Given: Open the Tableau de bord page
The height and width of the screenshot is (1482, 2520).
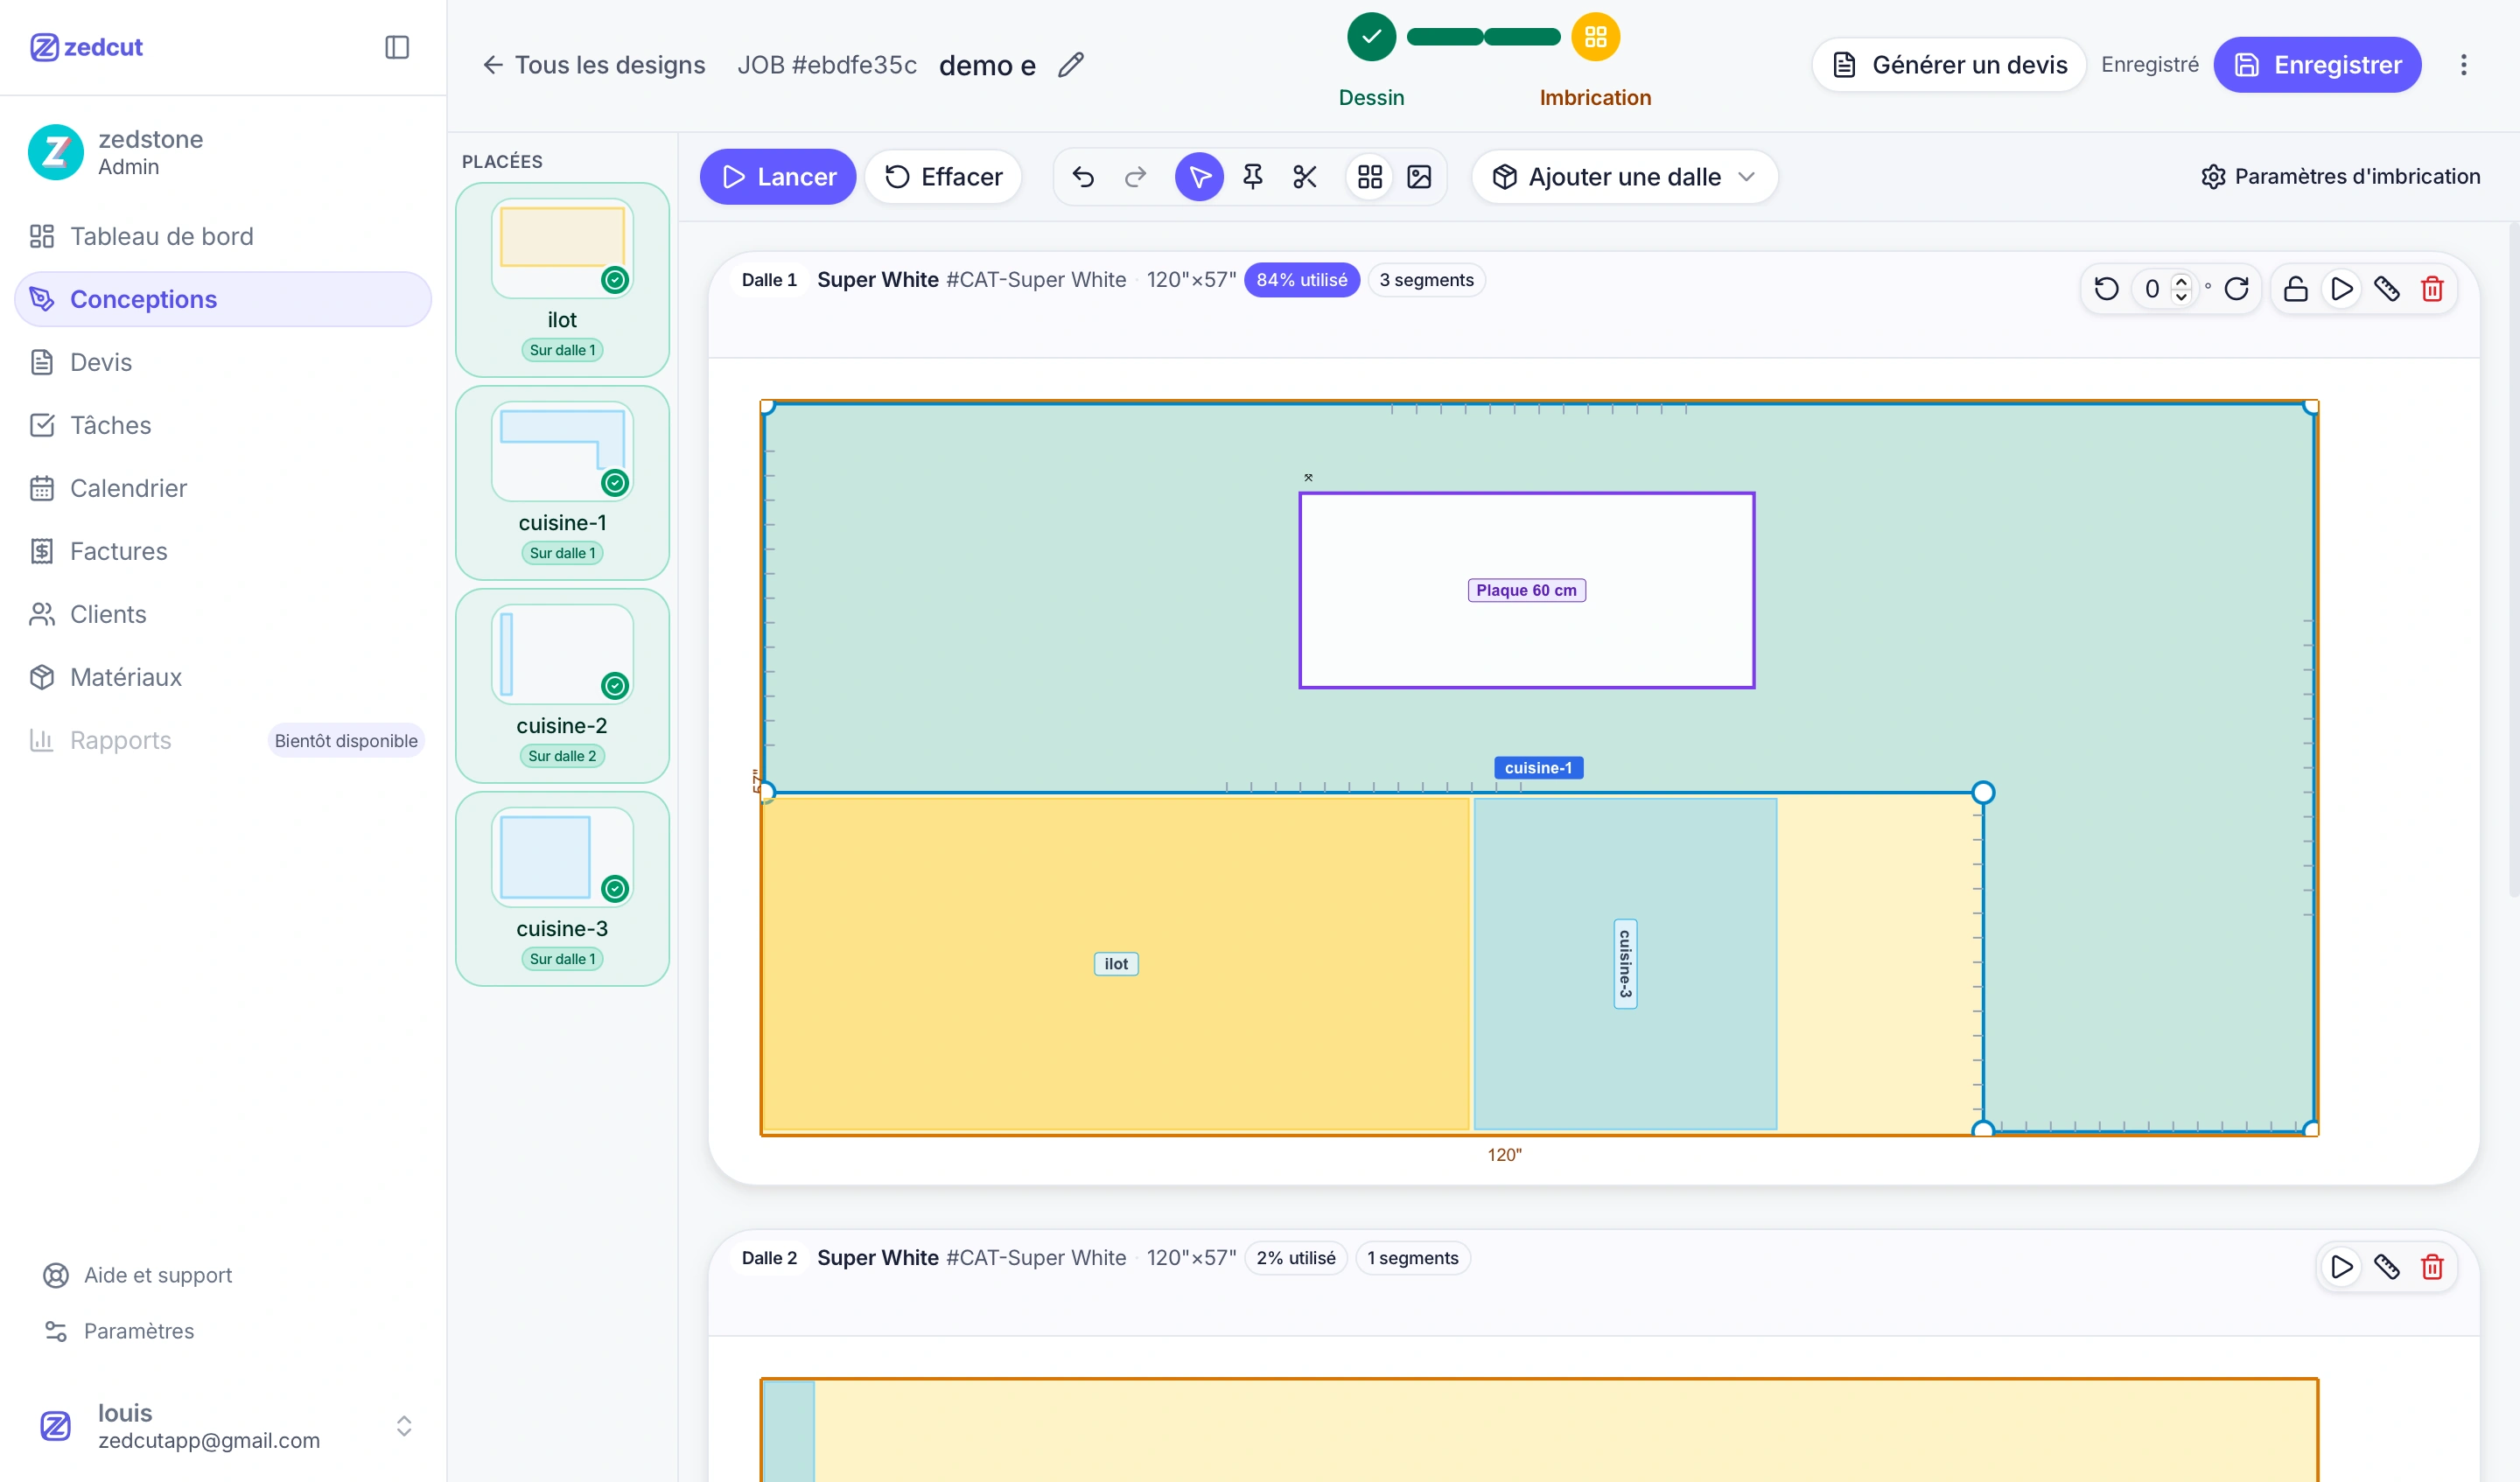Looking at the screenshot, I should [x=222, y=236].
